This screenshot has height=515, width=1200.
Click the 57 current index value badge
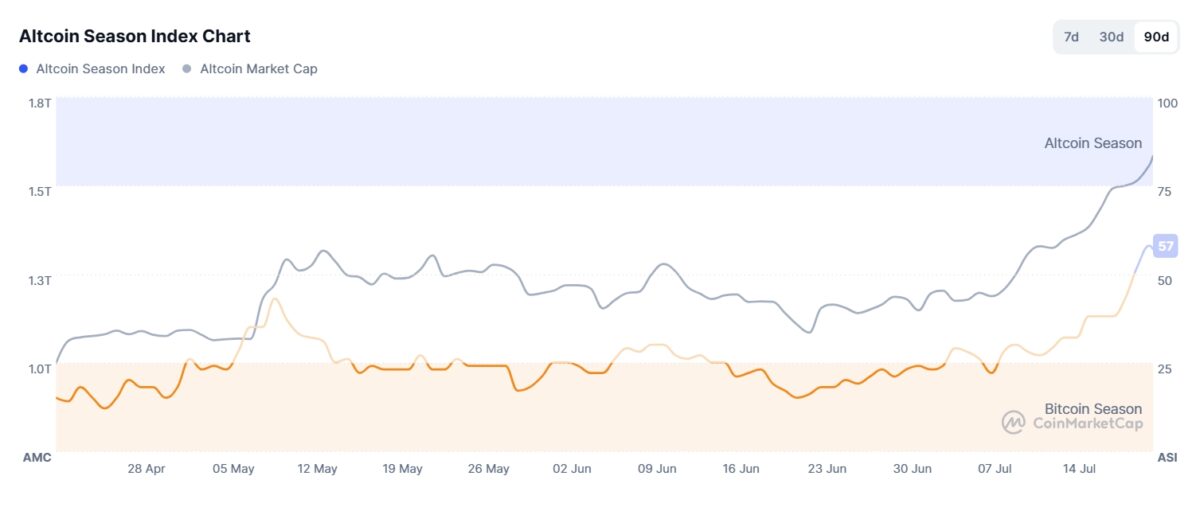click(1165, 245)
